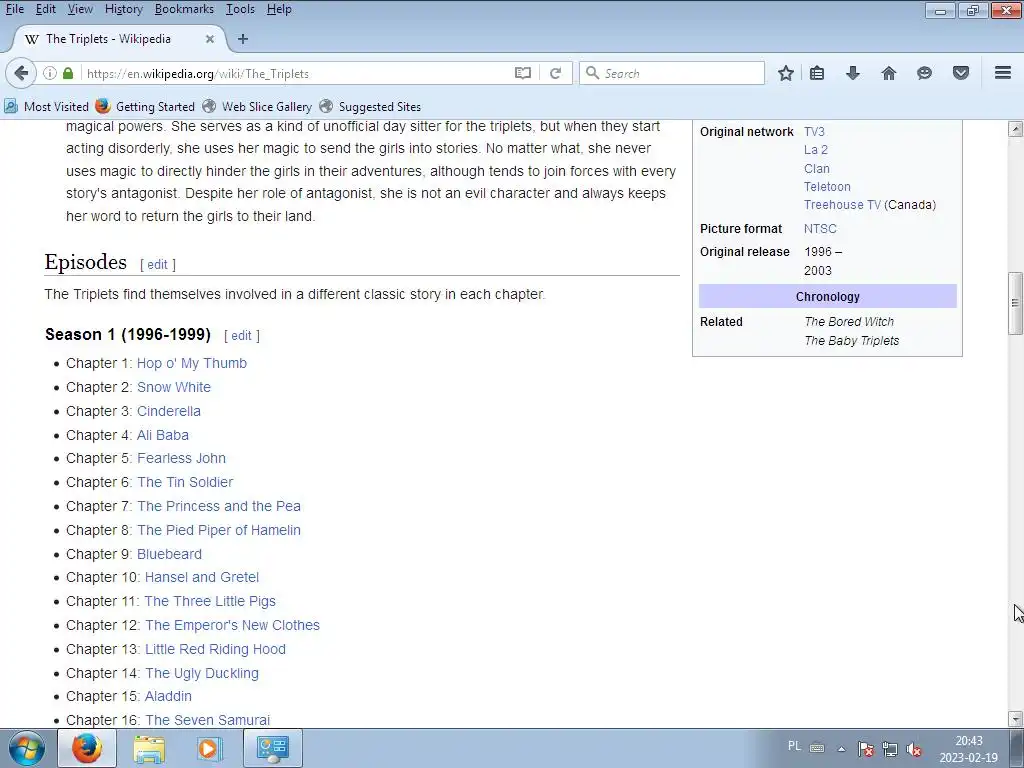Click the vertical scrollbar thumb

pyautogui.click(x=1016, y=302)
